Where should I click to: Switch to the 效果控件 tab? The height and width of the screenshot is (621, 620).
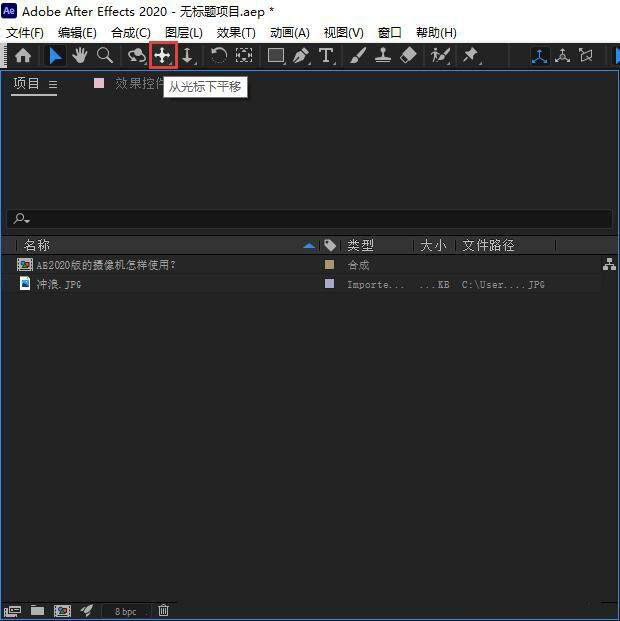point(139,84)
